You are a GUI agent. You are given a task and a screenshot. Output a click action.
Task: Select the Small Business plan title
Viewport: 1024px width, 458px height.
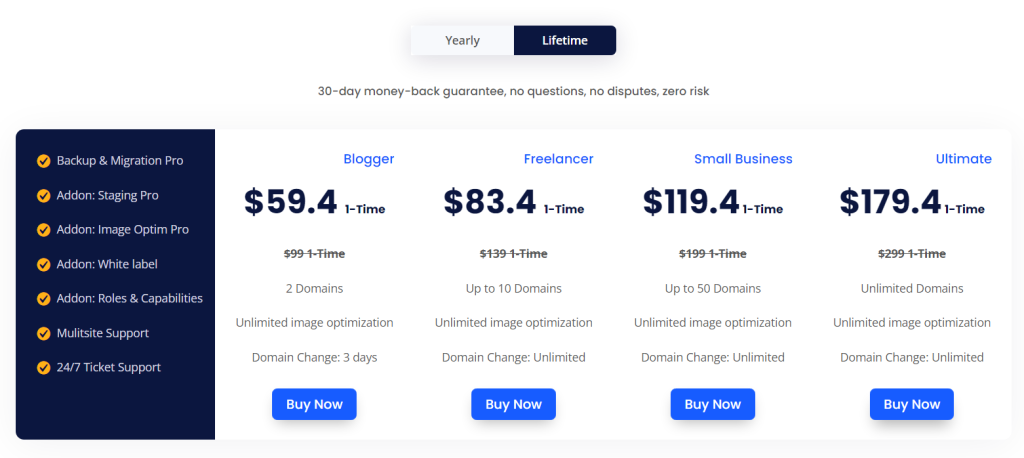tap(743, 159)
